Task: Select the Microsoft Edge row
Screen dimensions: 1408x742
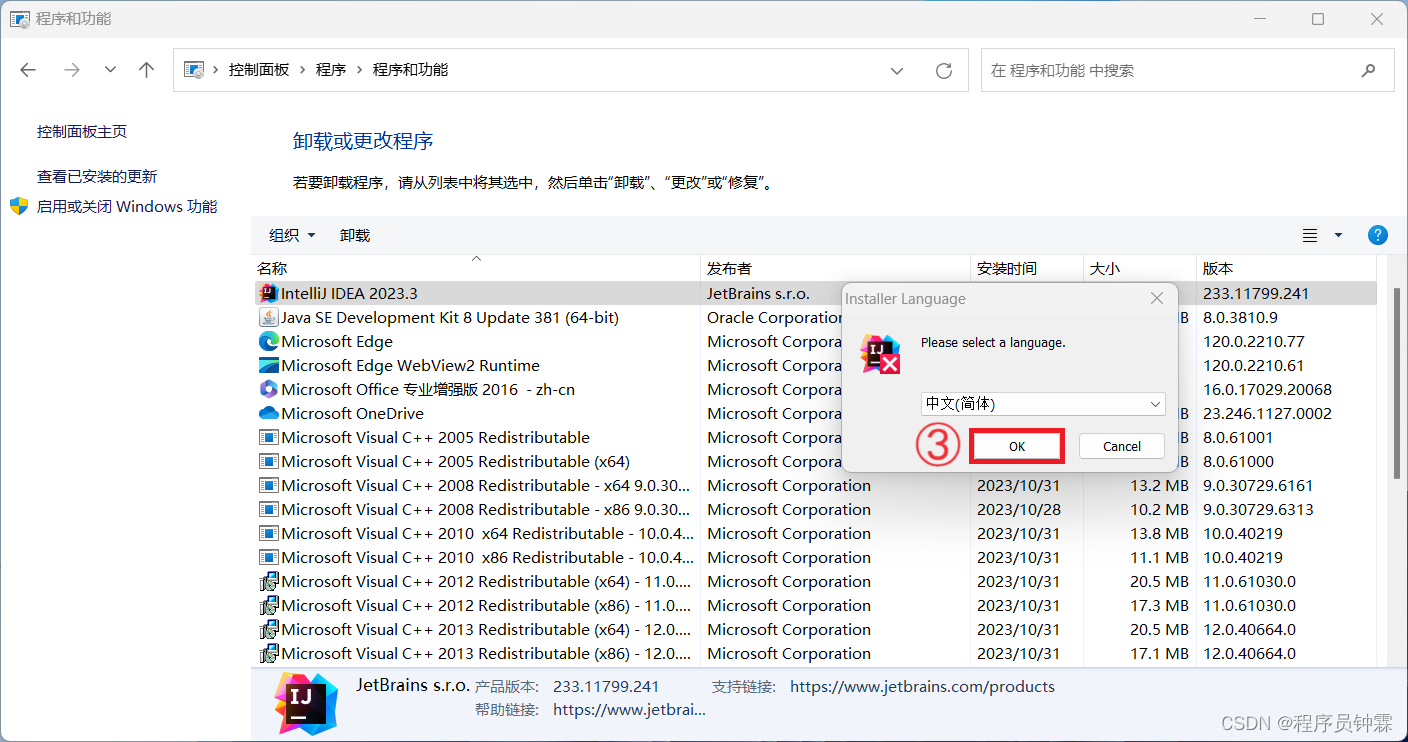Action: 814,341
